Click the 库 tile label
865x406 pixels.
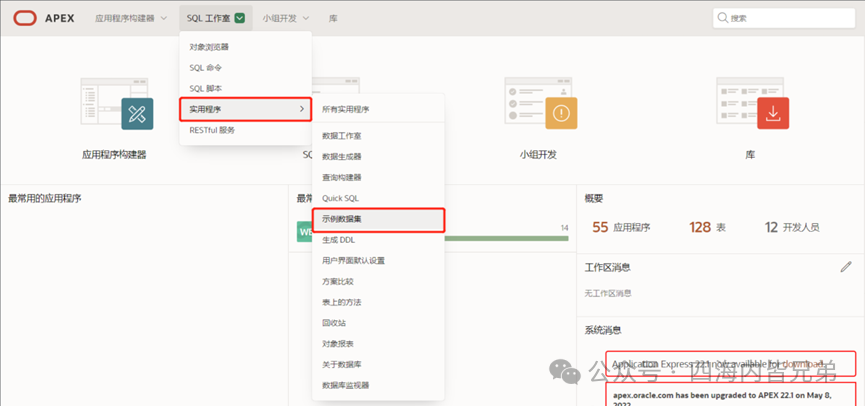point(750,155)
